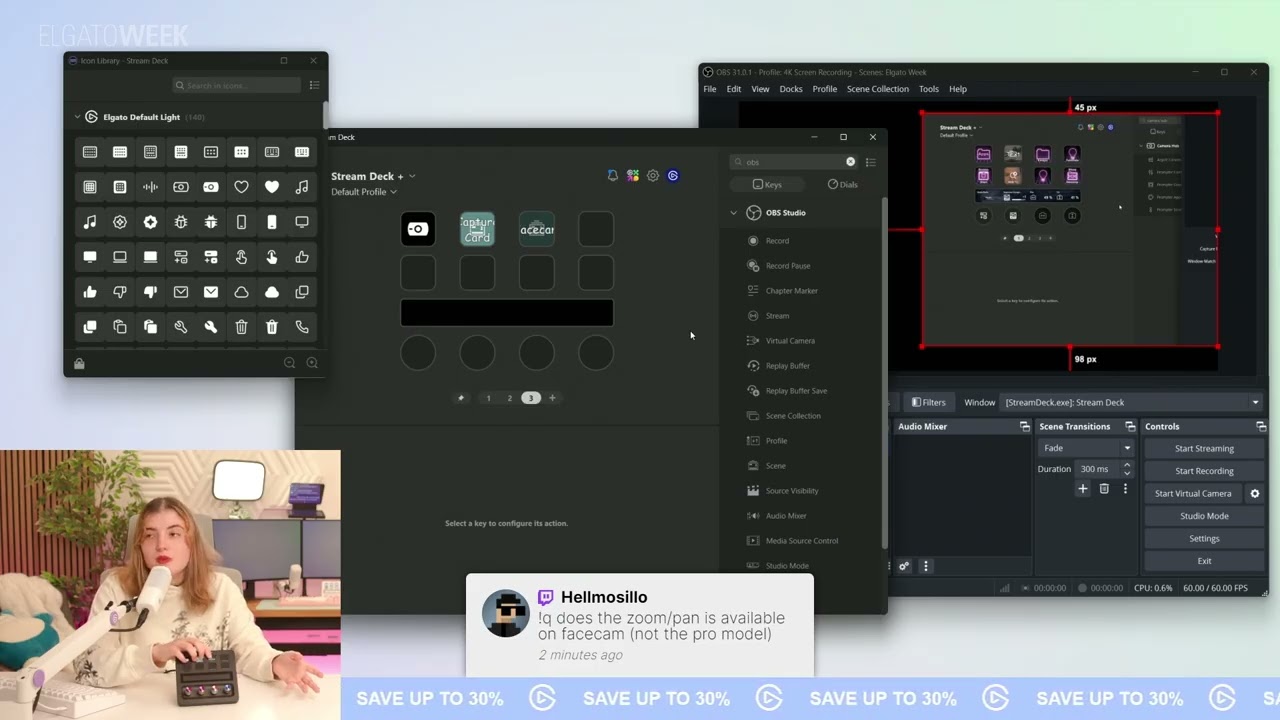Screen dimensions: 1280x720
Task: Switch Icon Library to list view
Action: coord(314,85)
